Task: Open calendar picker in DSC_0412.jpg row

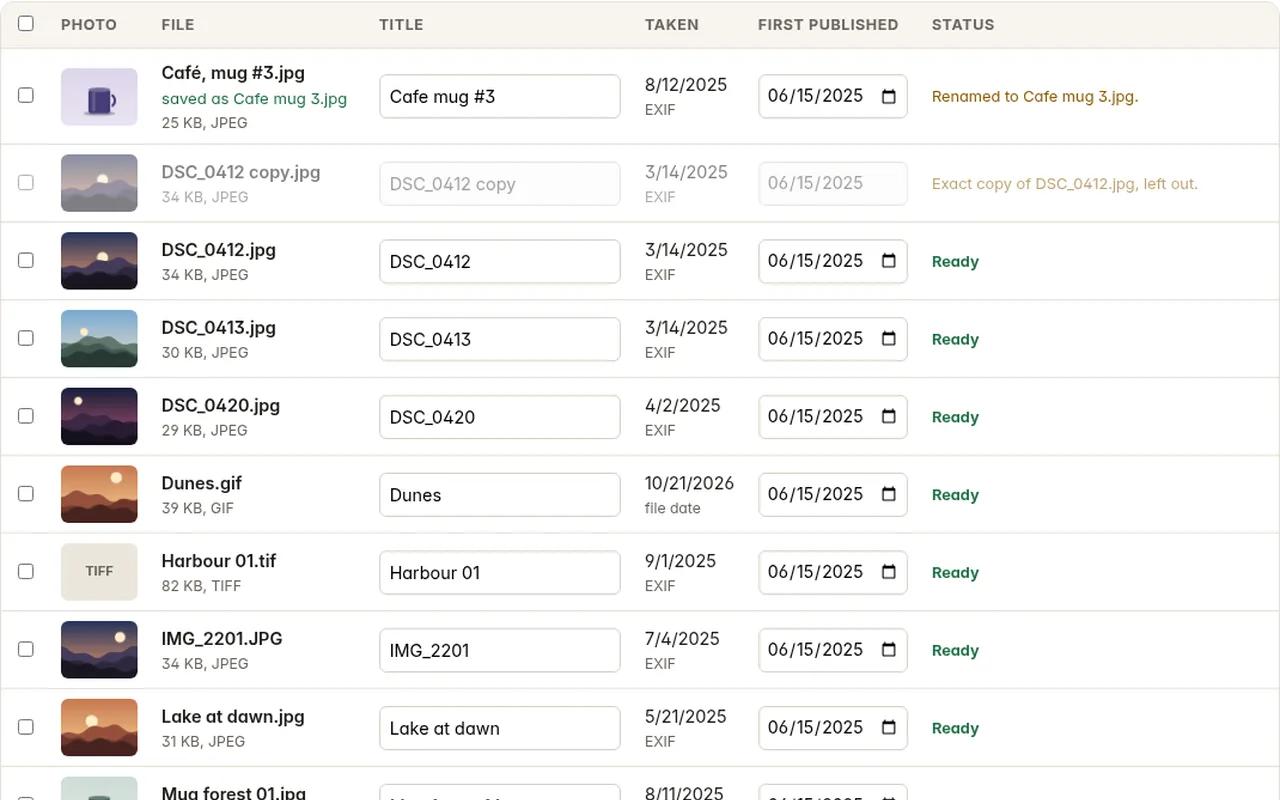Action: tap(888, 261)
